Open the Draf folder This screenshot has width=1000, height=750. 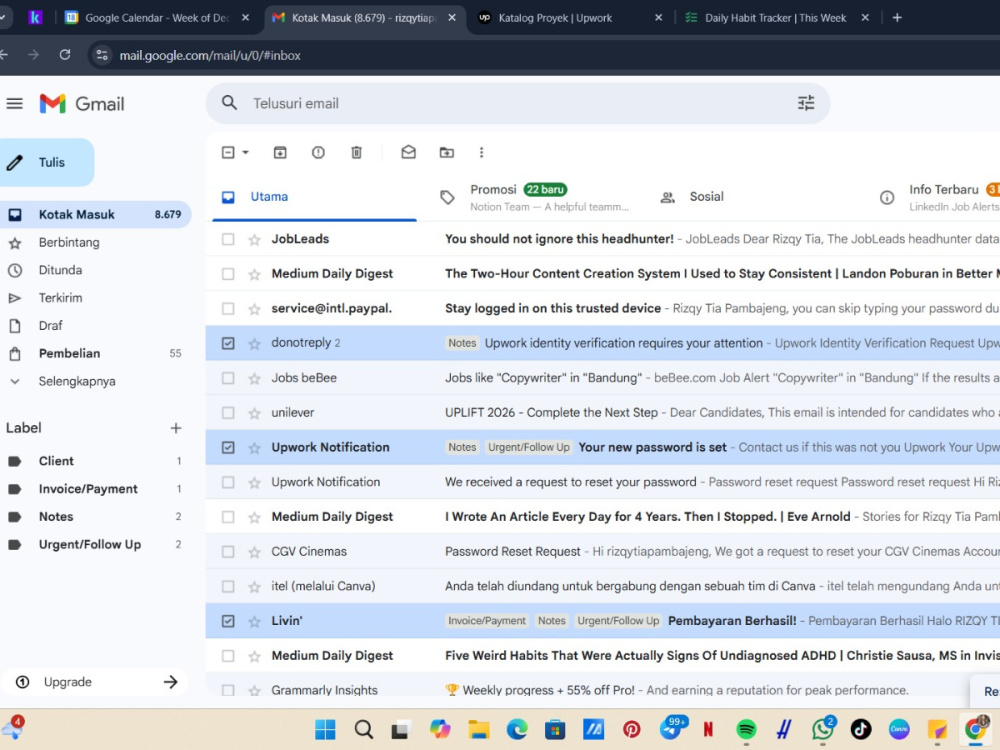click(x=50, y=325)
